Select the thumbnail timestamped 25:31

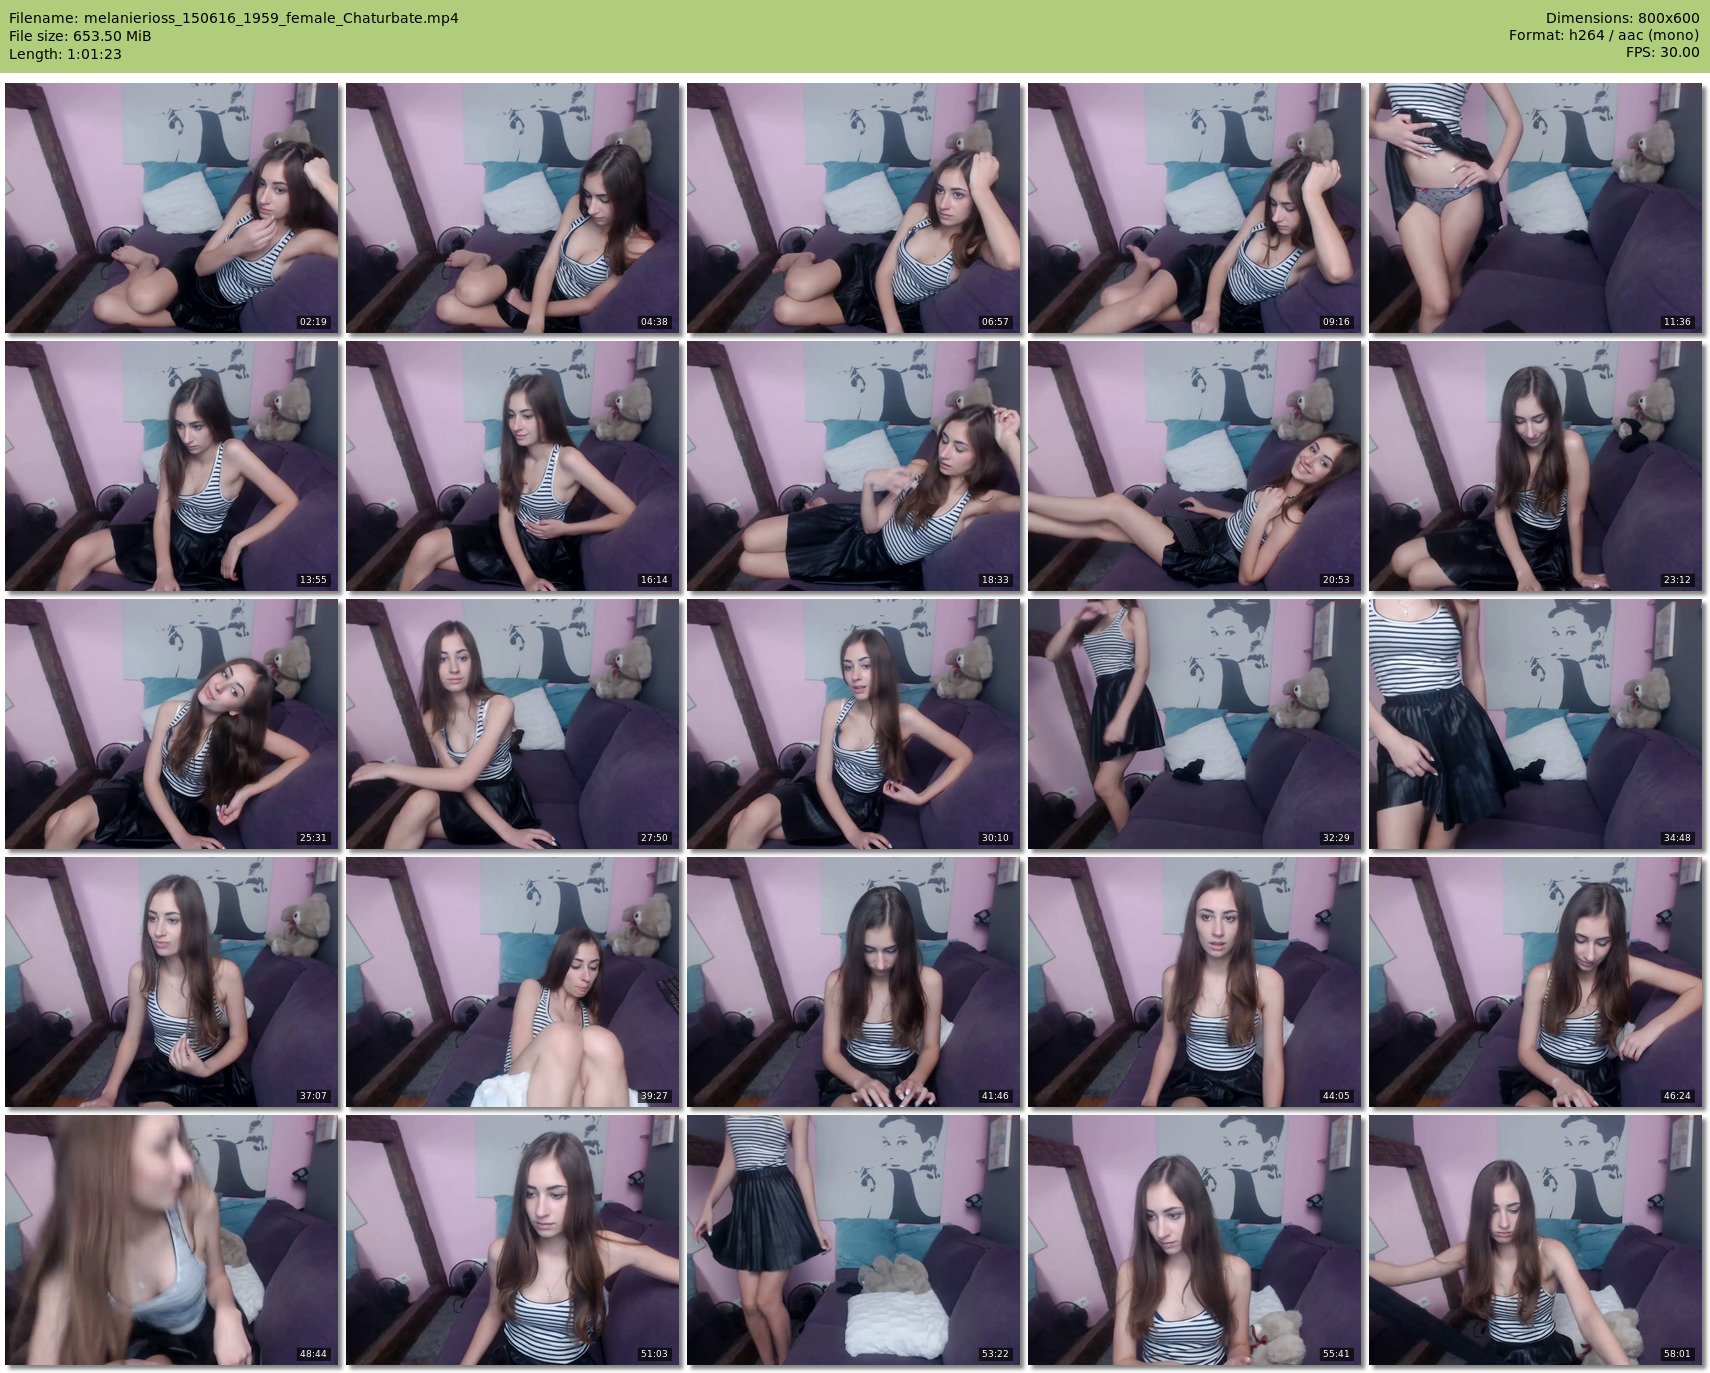click(171, 724)
